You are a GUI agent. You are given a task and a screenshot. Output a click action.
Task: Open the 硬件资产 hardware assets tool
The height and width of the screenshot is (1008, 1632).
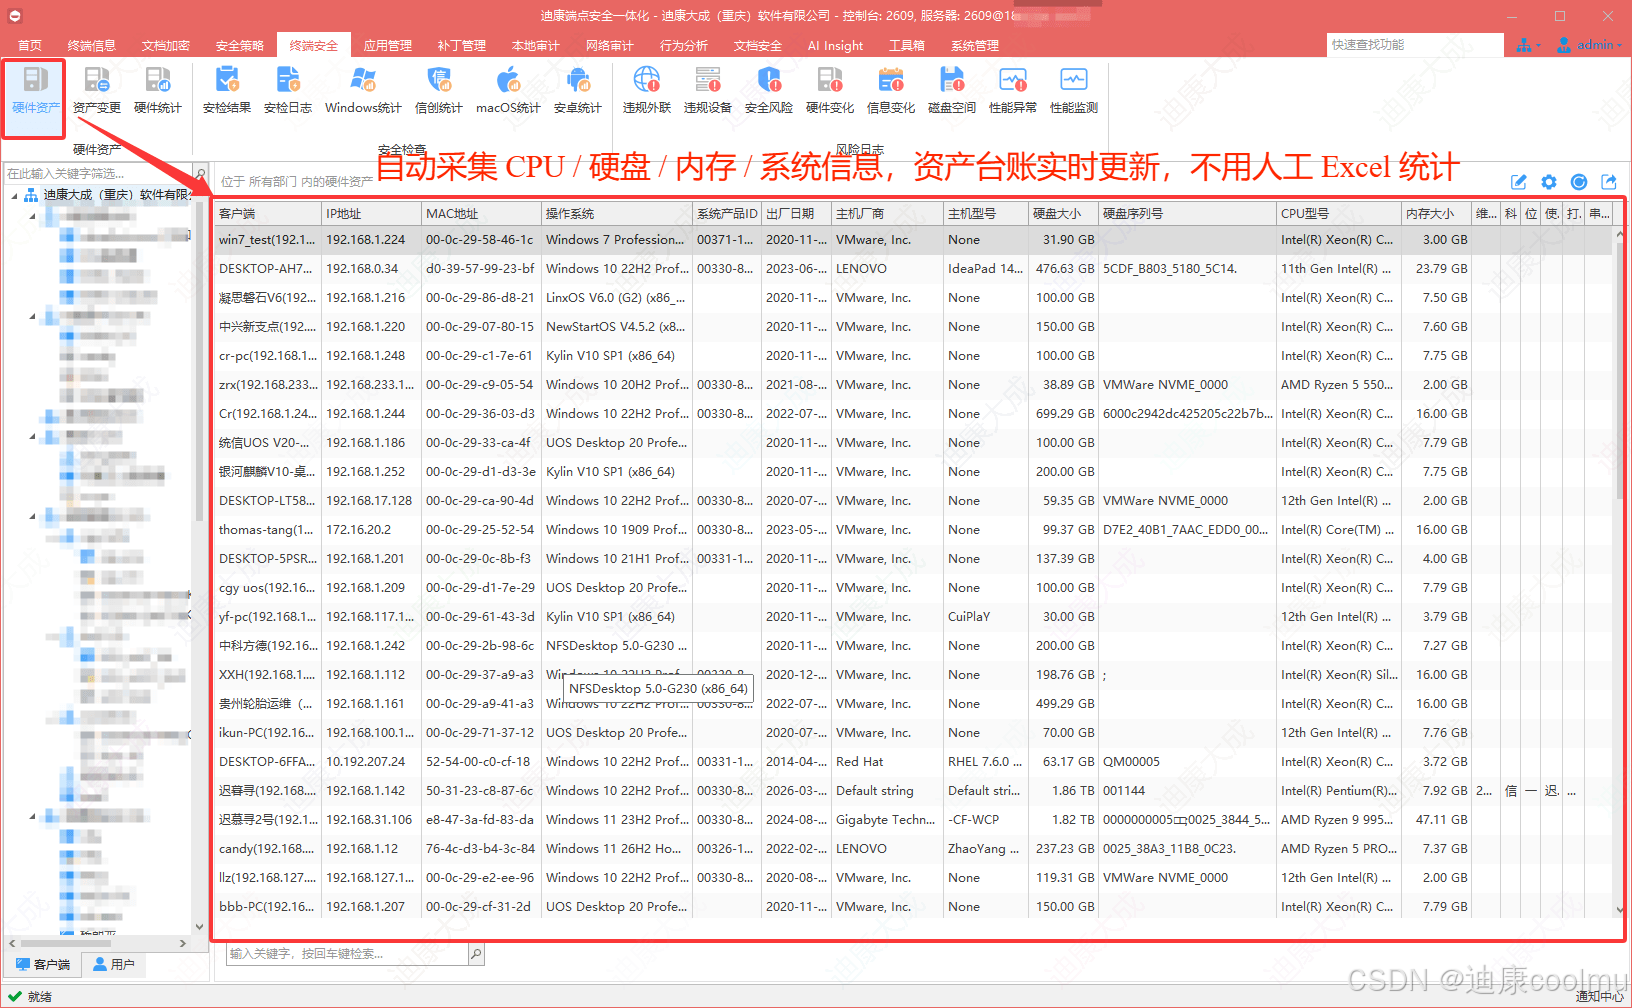point(35,91)
